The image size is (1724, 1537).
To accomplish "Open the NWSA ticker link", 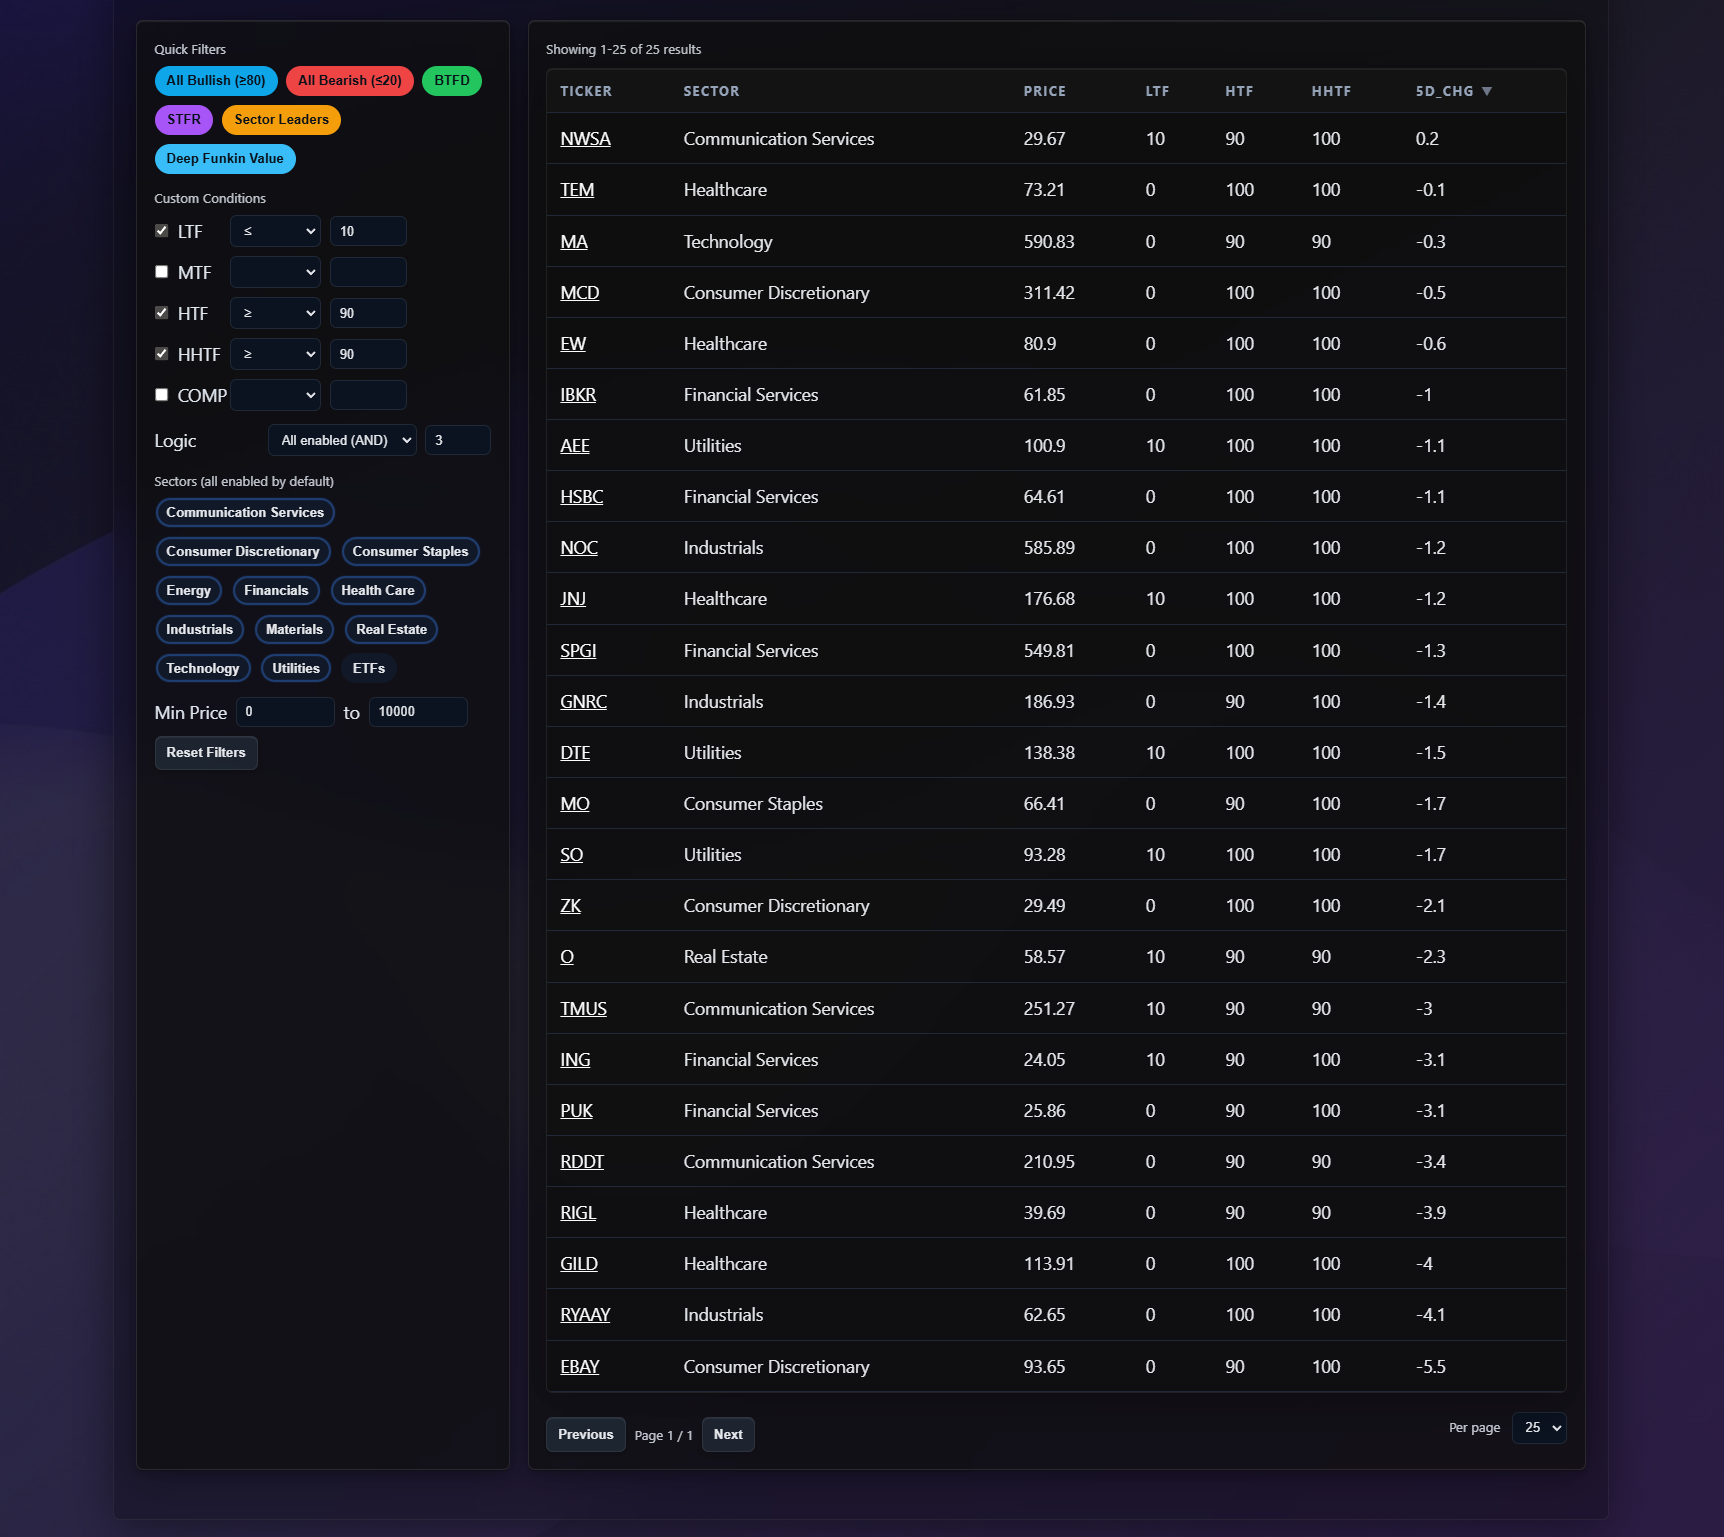I will [585, 139].
